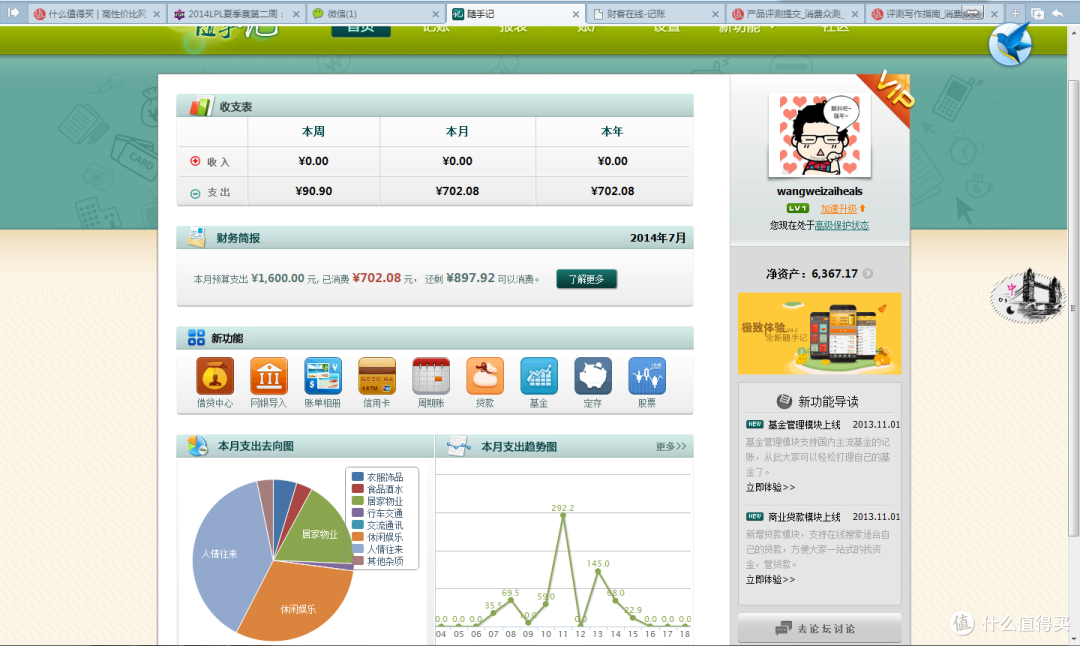This screenshot has width=1080, height=646.
Task: Click the 去论坛讨论 button
Action: (820, 628)
